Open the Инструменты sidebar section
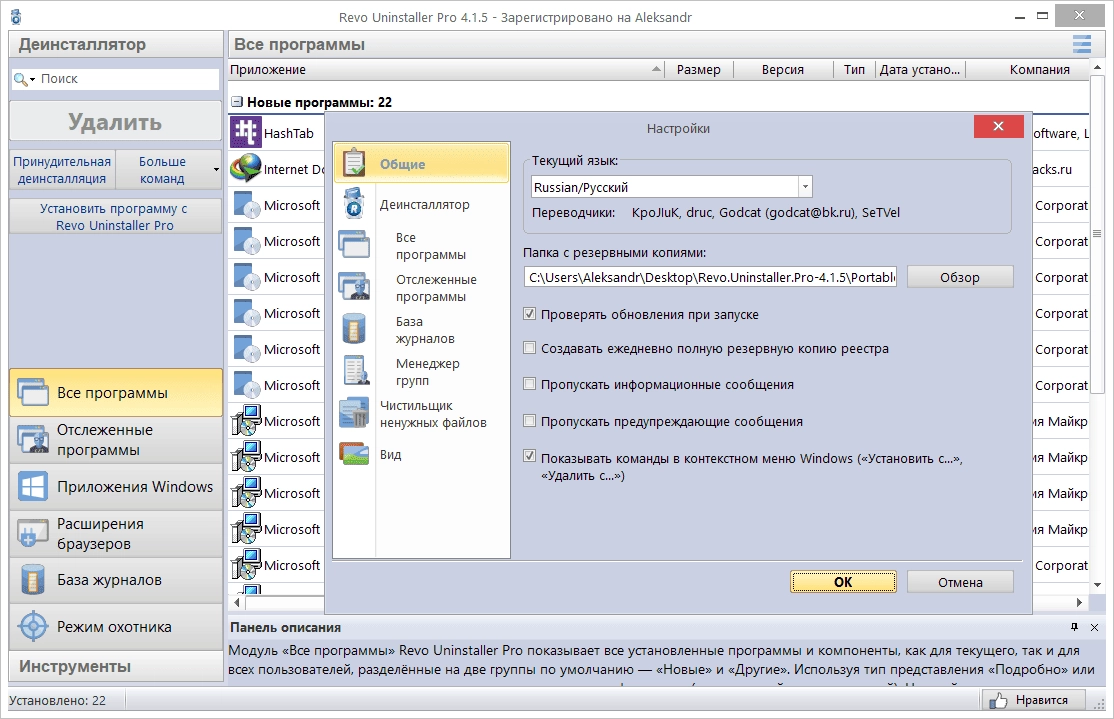Screen dimensions: 1114x719 click(x=116, y=666)
